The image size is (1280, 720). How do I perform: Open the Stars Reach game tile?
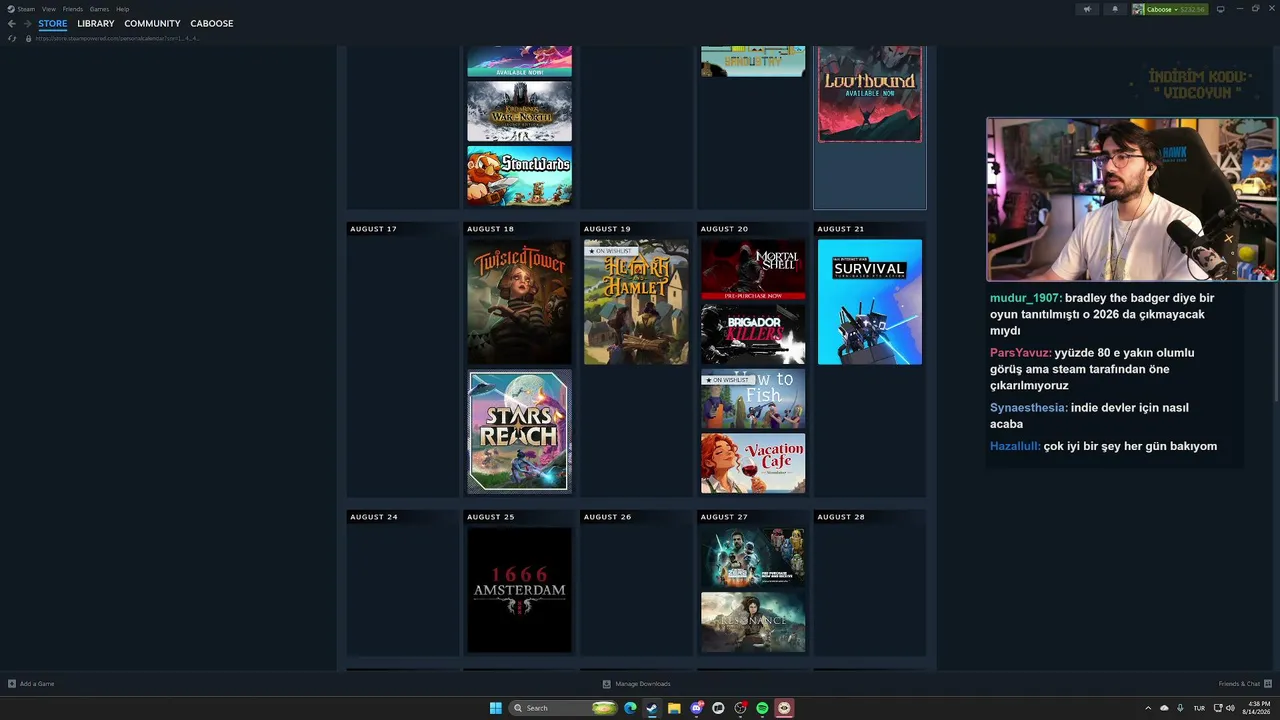[x=519, y=431]
